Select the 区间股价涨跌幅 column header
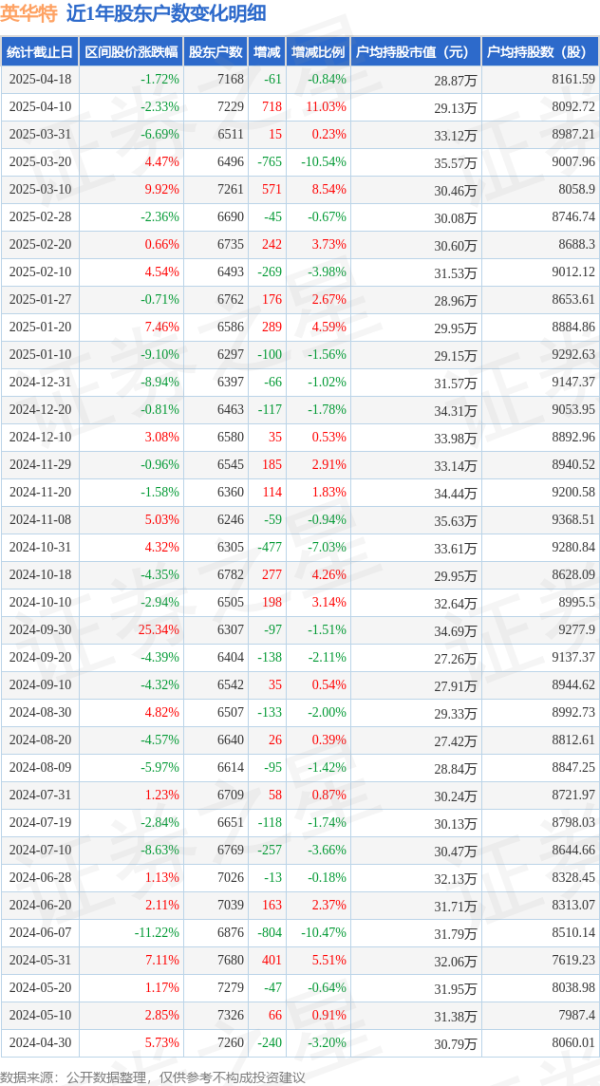Screen dimensions: 600x1086 point(131,52)
